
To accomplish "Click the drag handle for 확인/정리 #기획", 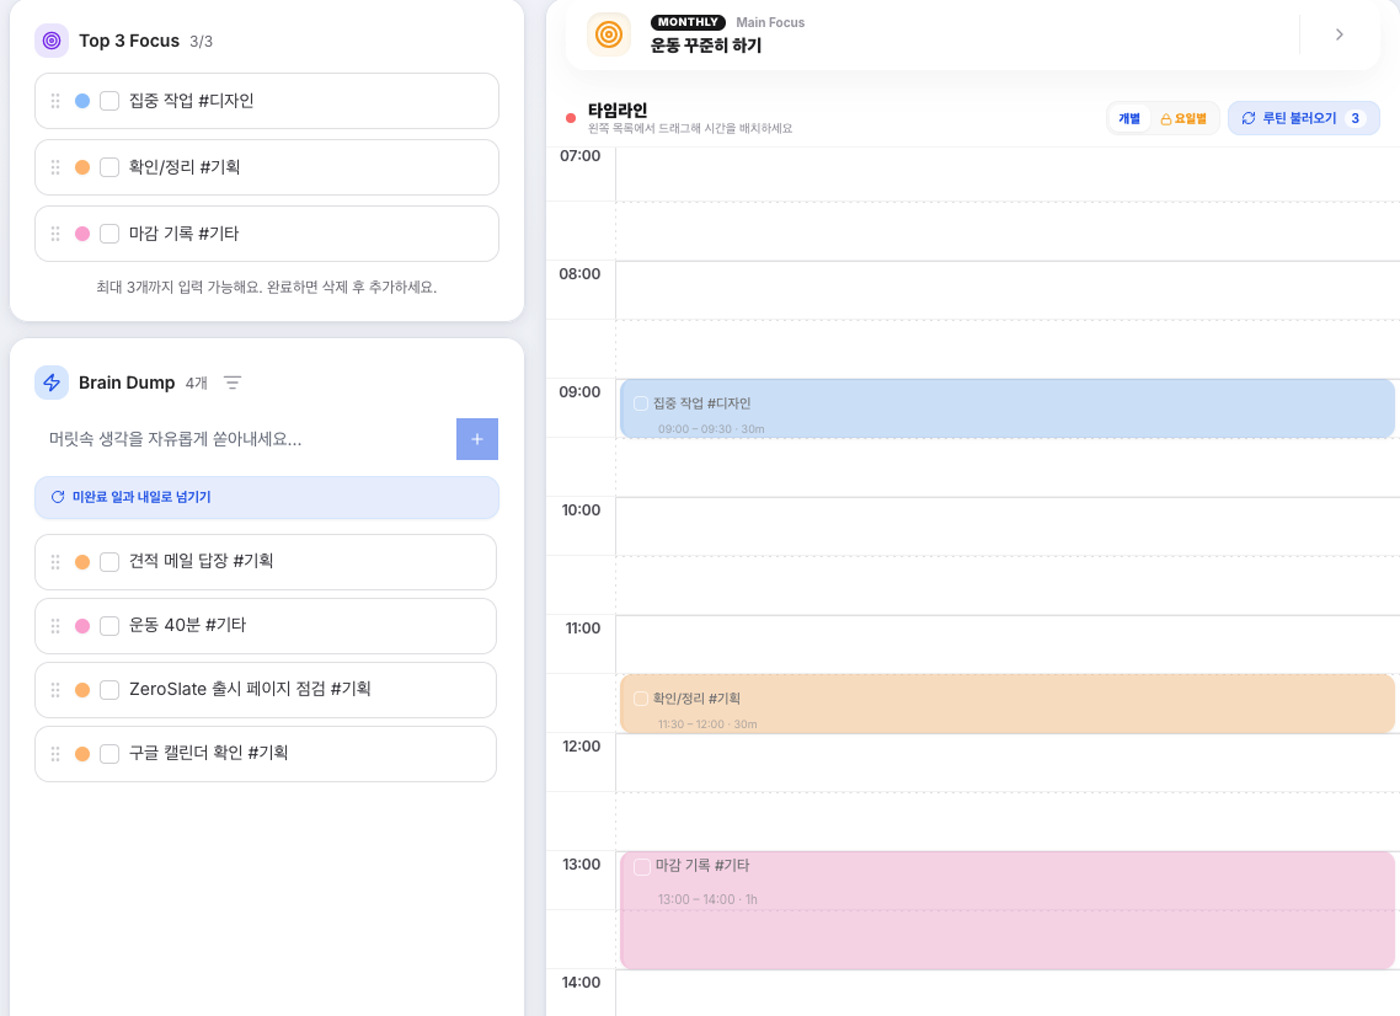I will click(x=55, y=167).
